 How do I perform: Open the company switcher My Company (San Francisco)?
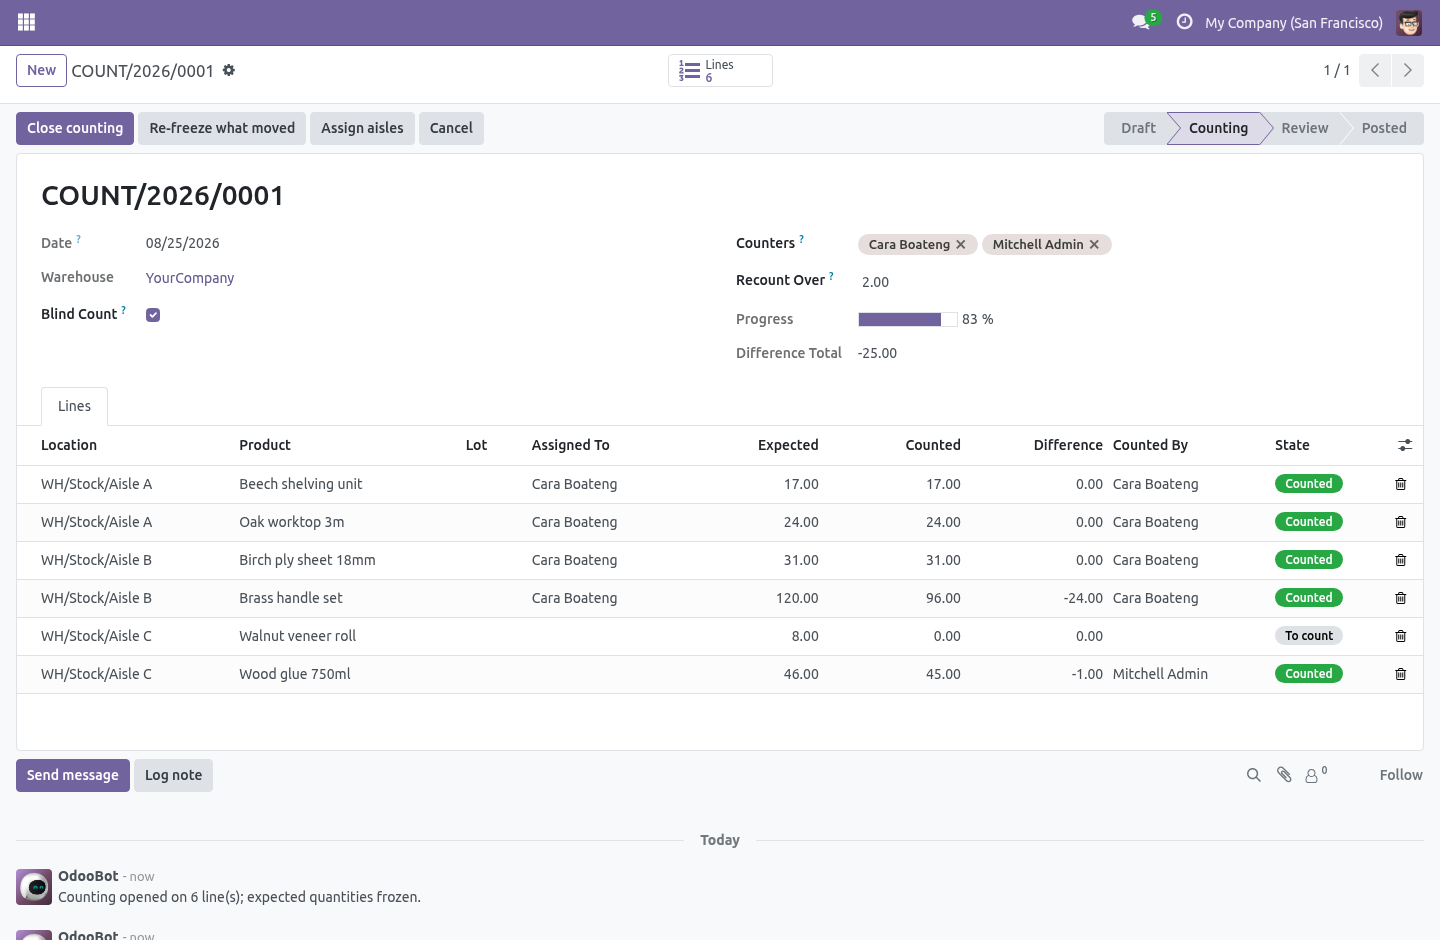(1294, 22)
